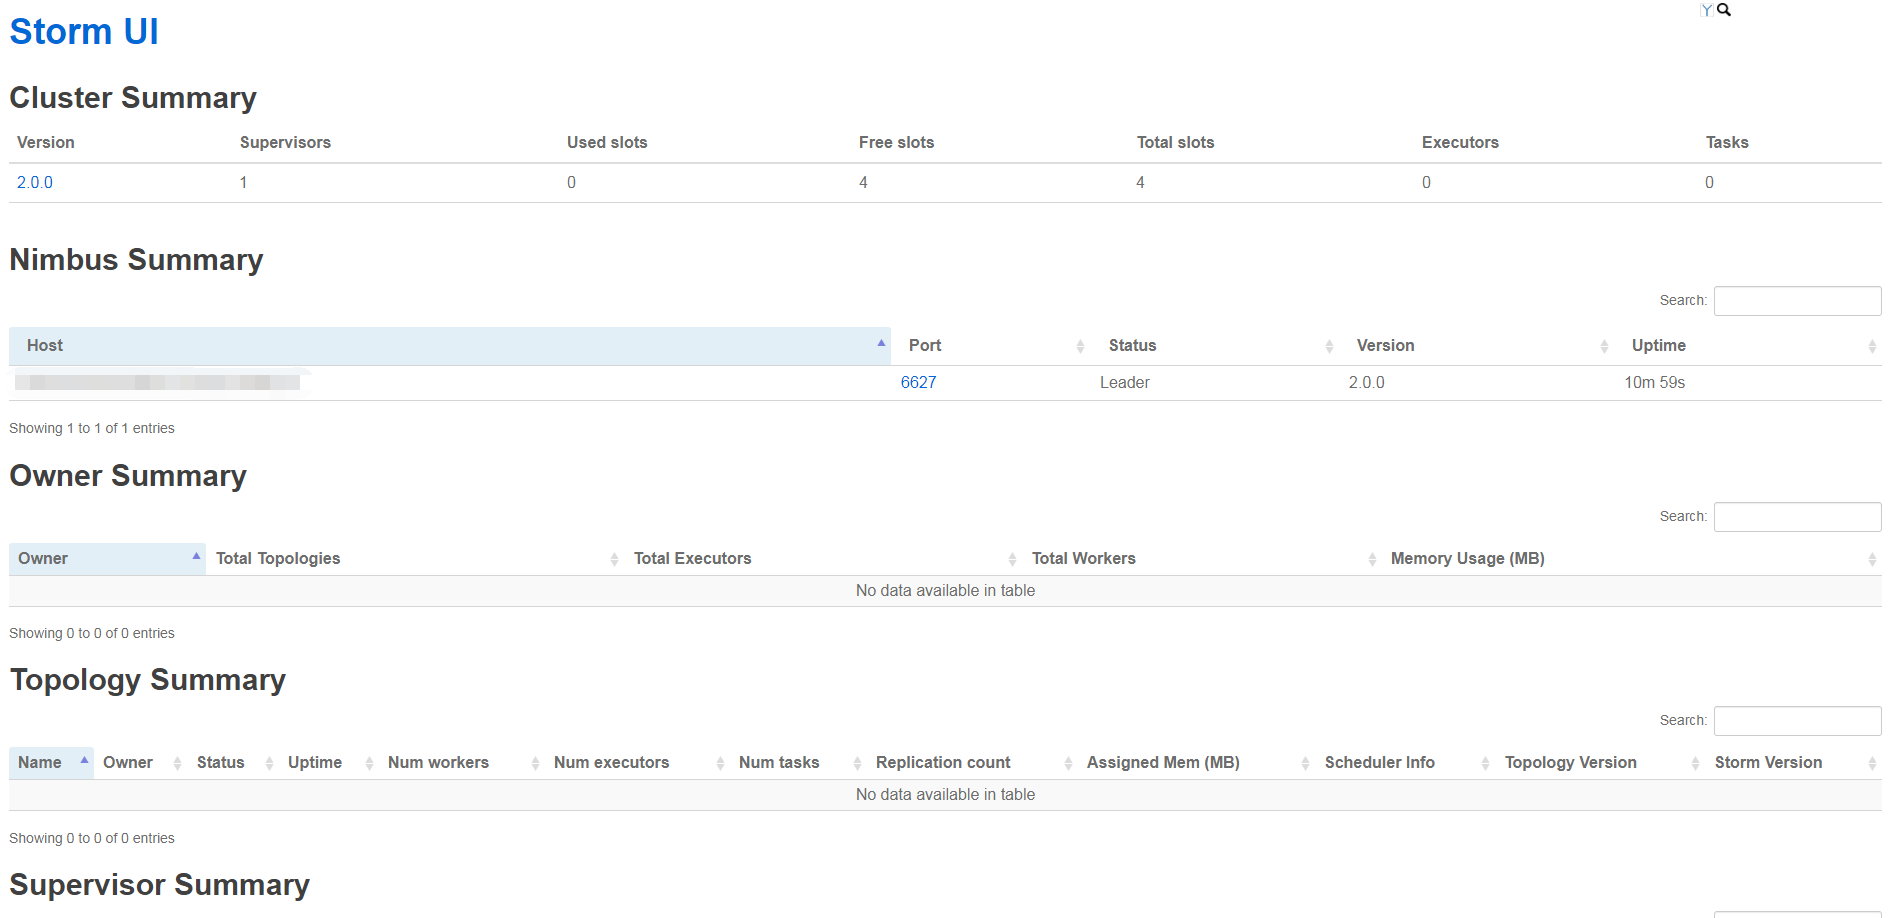Click the Topology Summary search input
This screenshot has width=1889, height=918.
coord(1797,721)
